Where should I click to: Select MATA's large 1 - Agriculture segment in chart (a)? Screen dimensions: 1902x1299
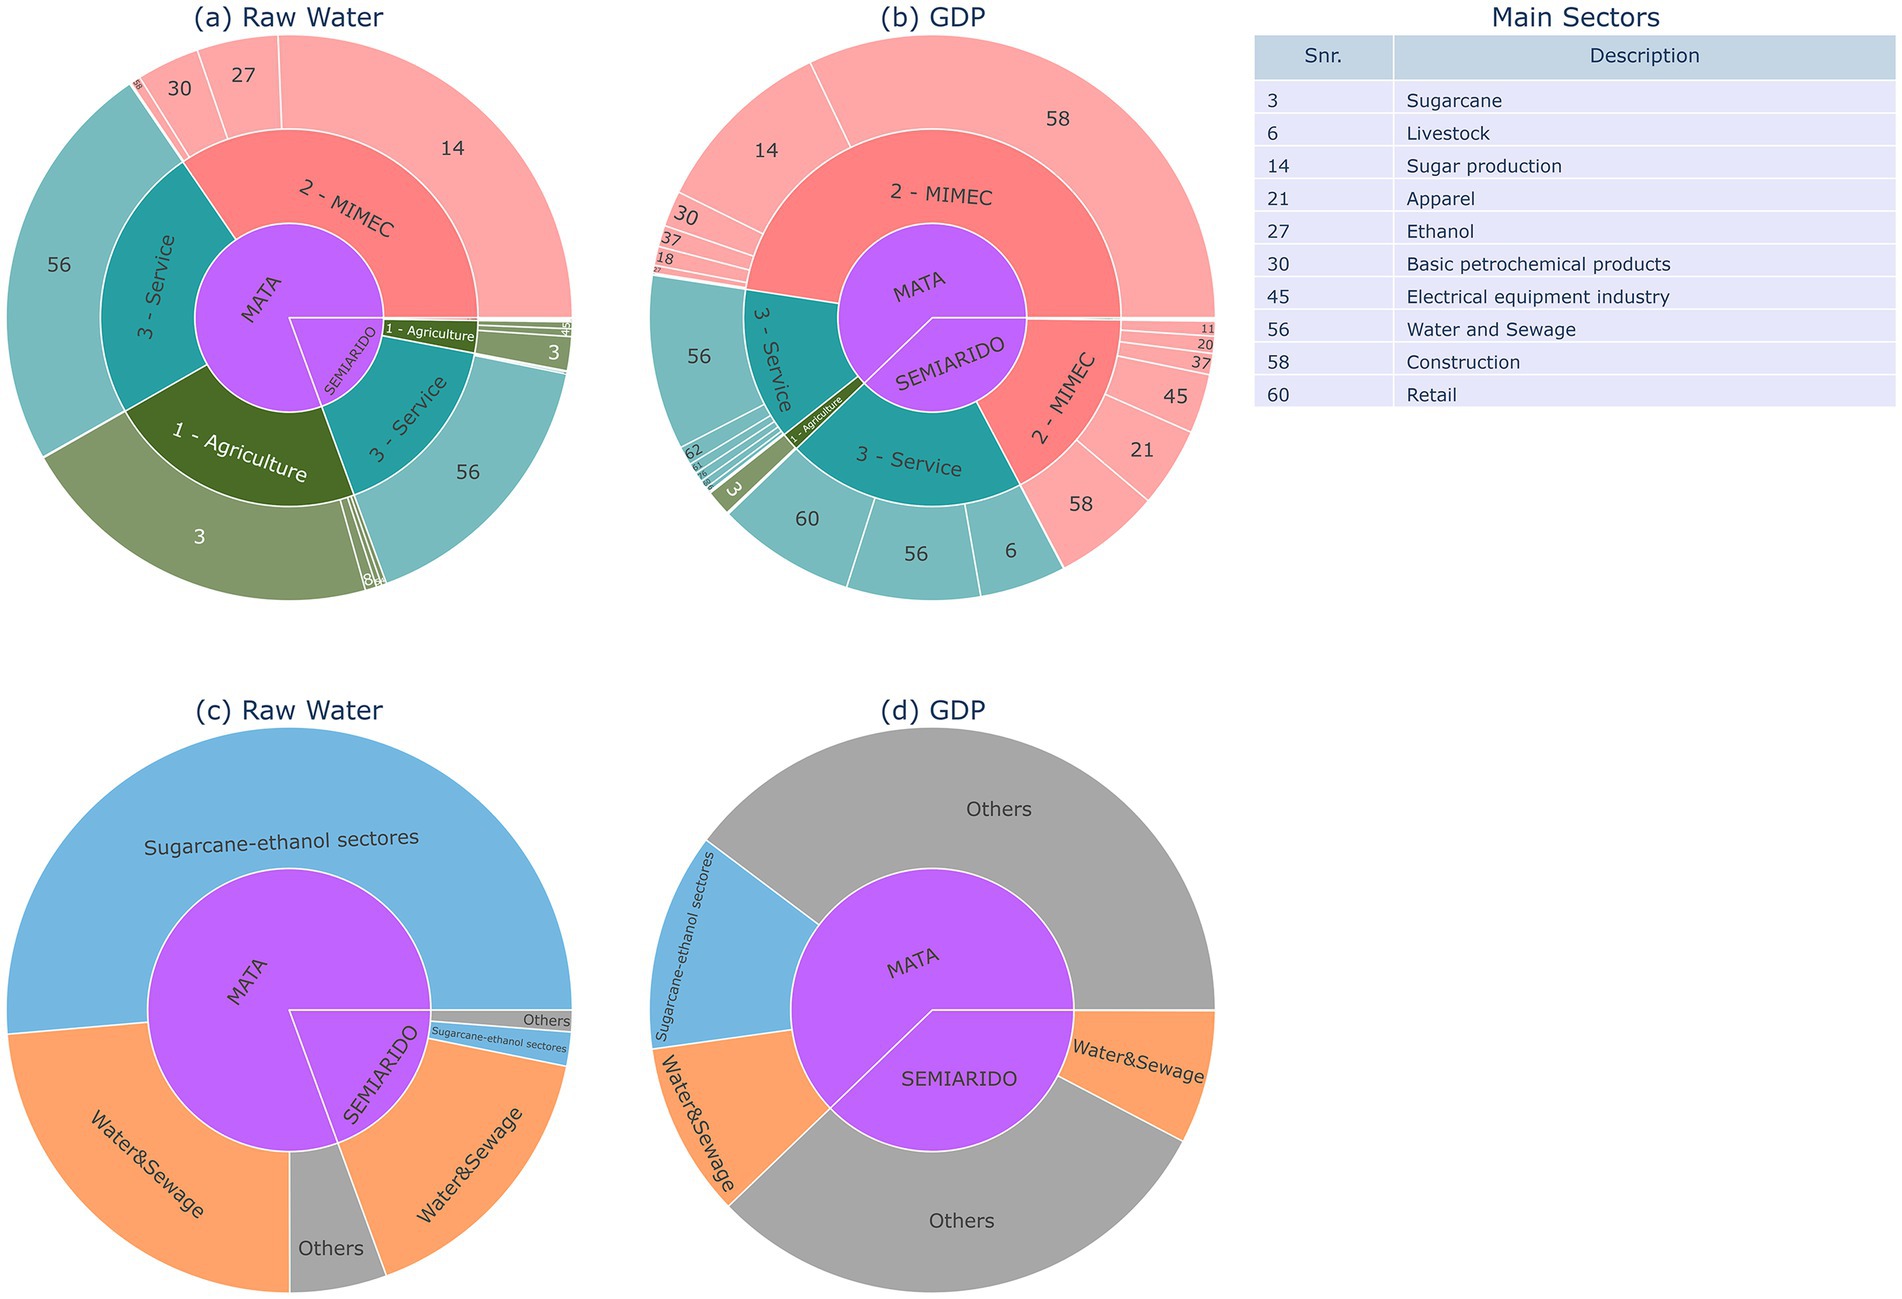pos(240,452)
